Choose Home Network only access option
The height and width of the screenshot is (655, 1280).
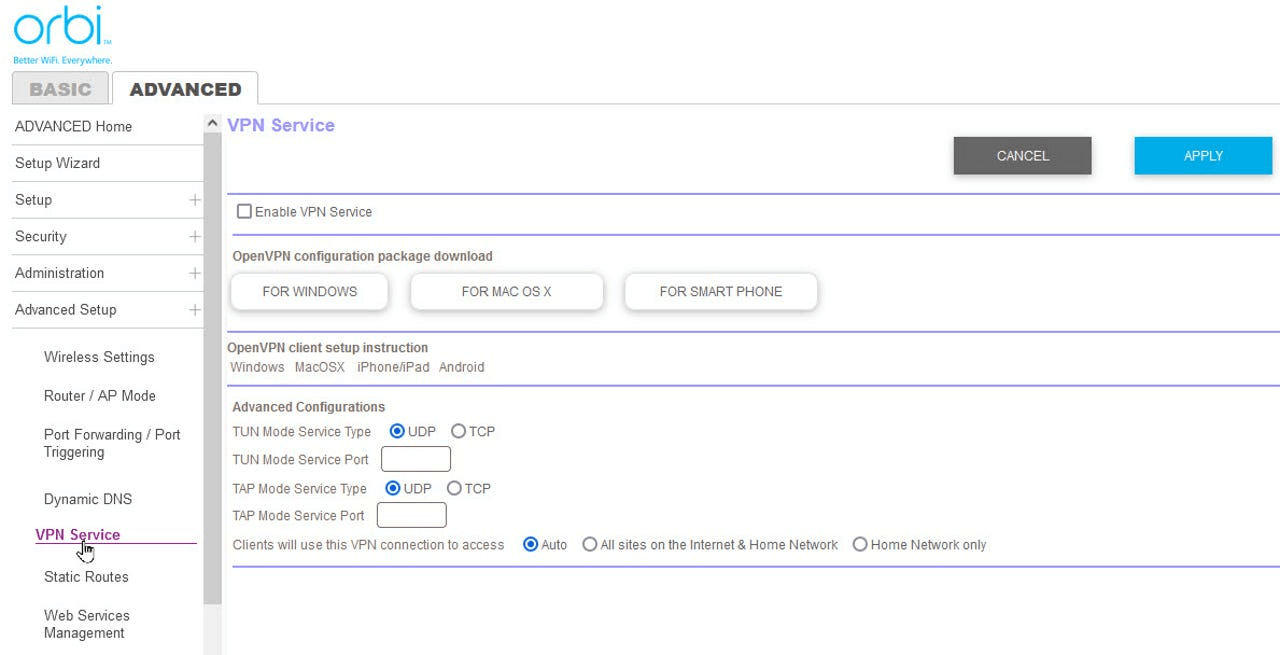[860, 545]
